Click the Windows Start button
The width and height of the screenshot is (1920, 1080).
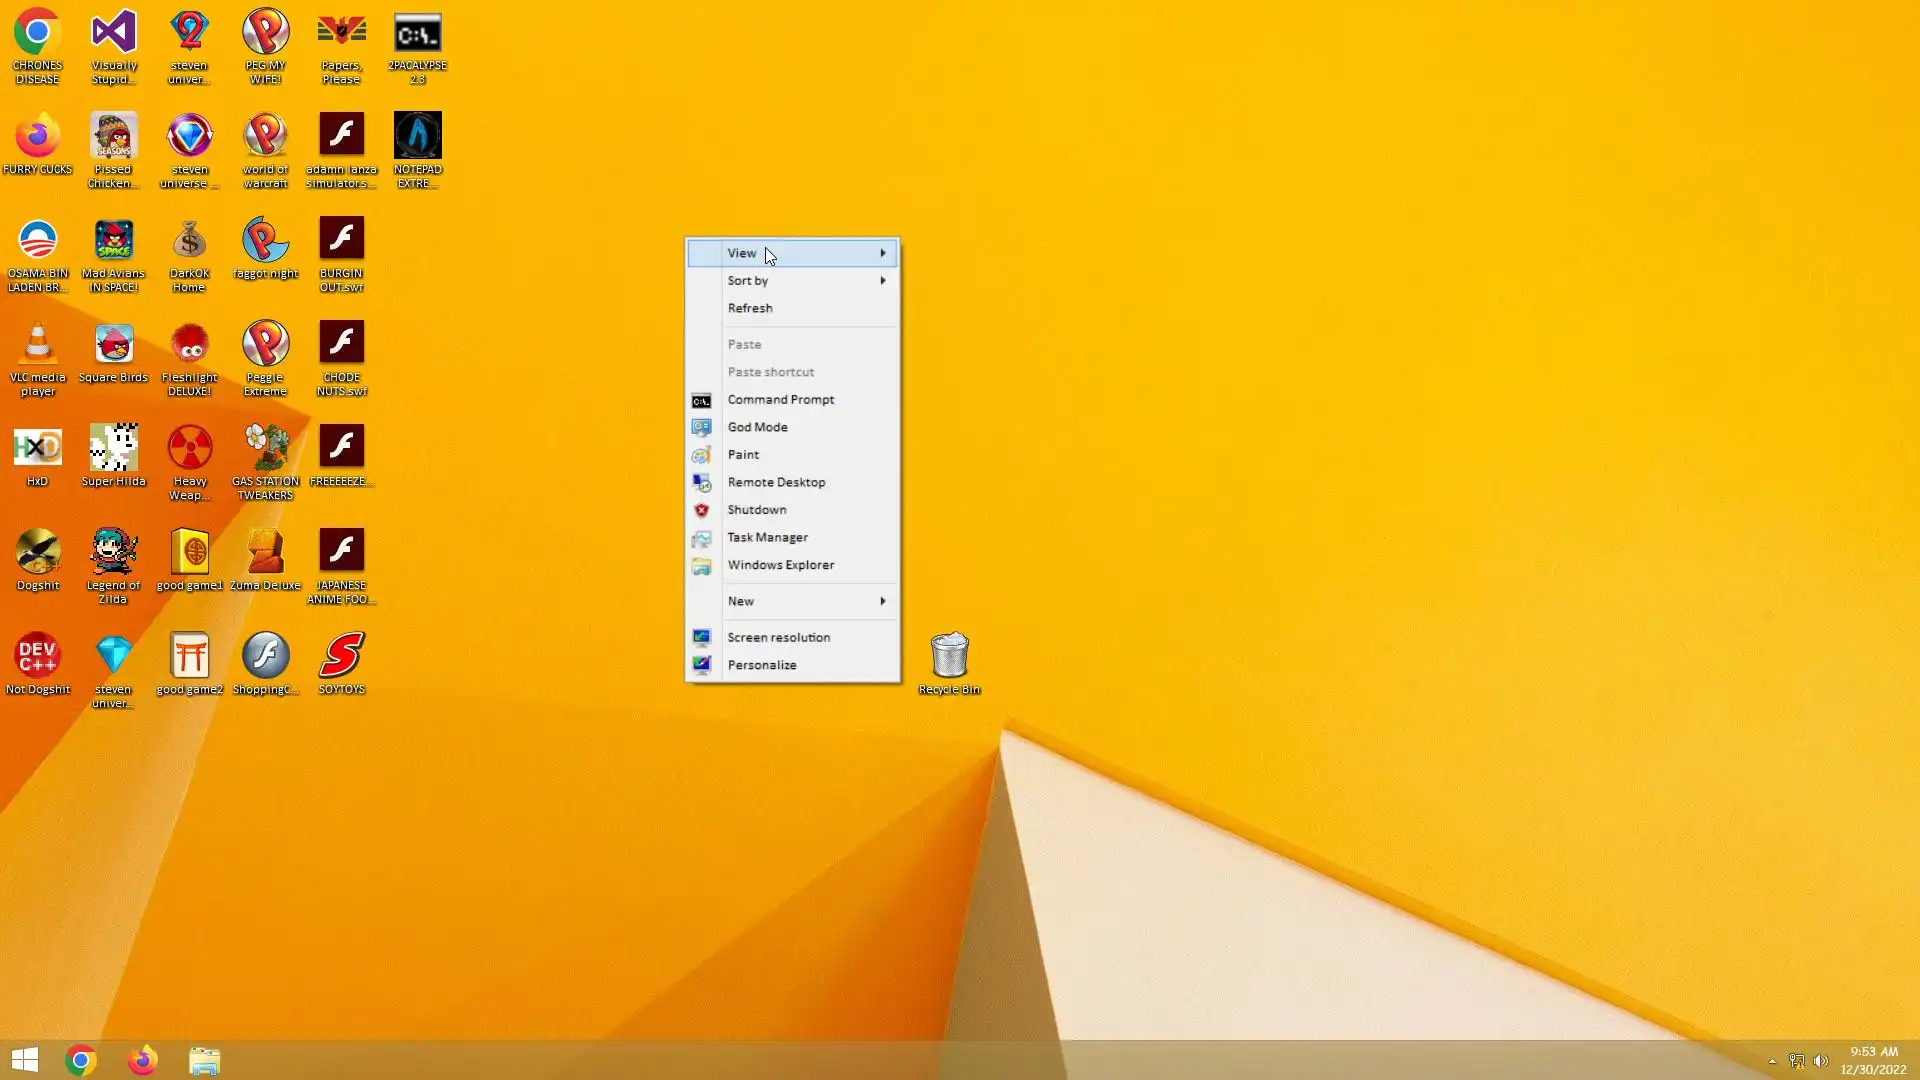click(25, 1060)
